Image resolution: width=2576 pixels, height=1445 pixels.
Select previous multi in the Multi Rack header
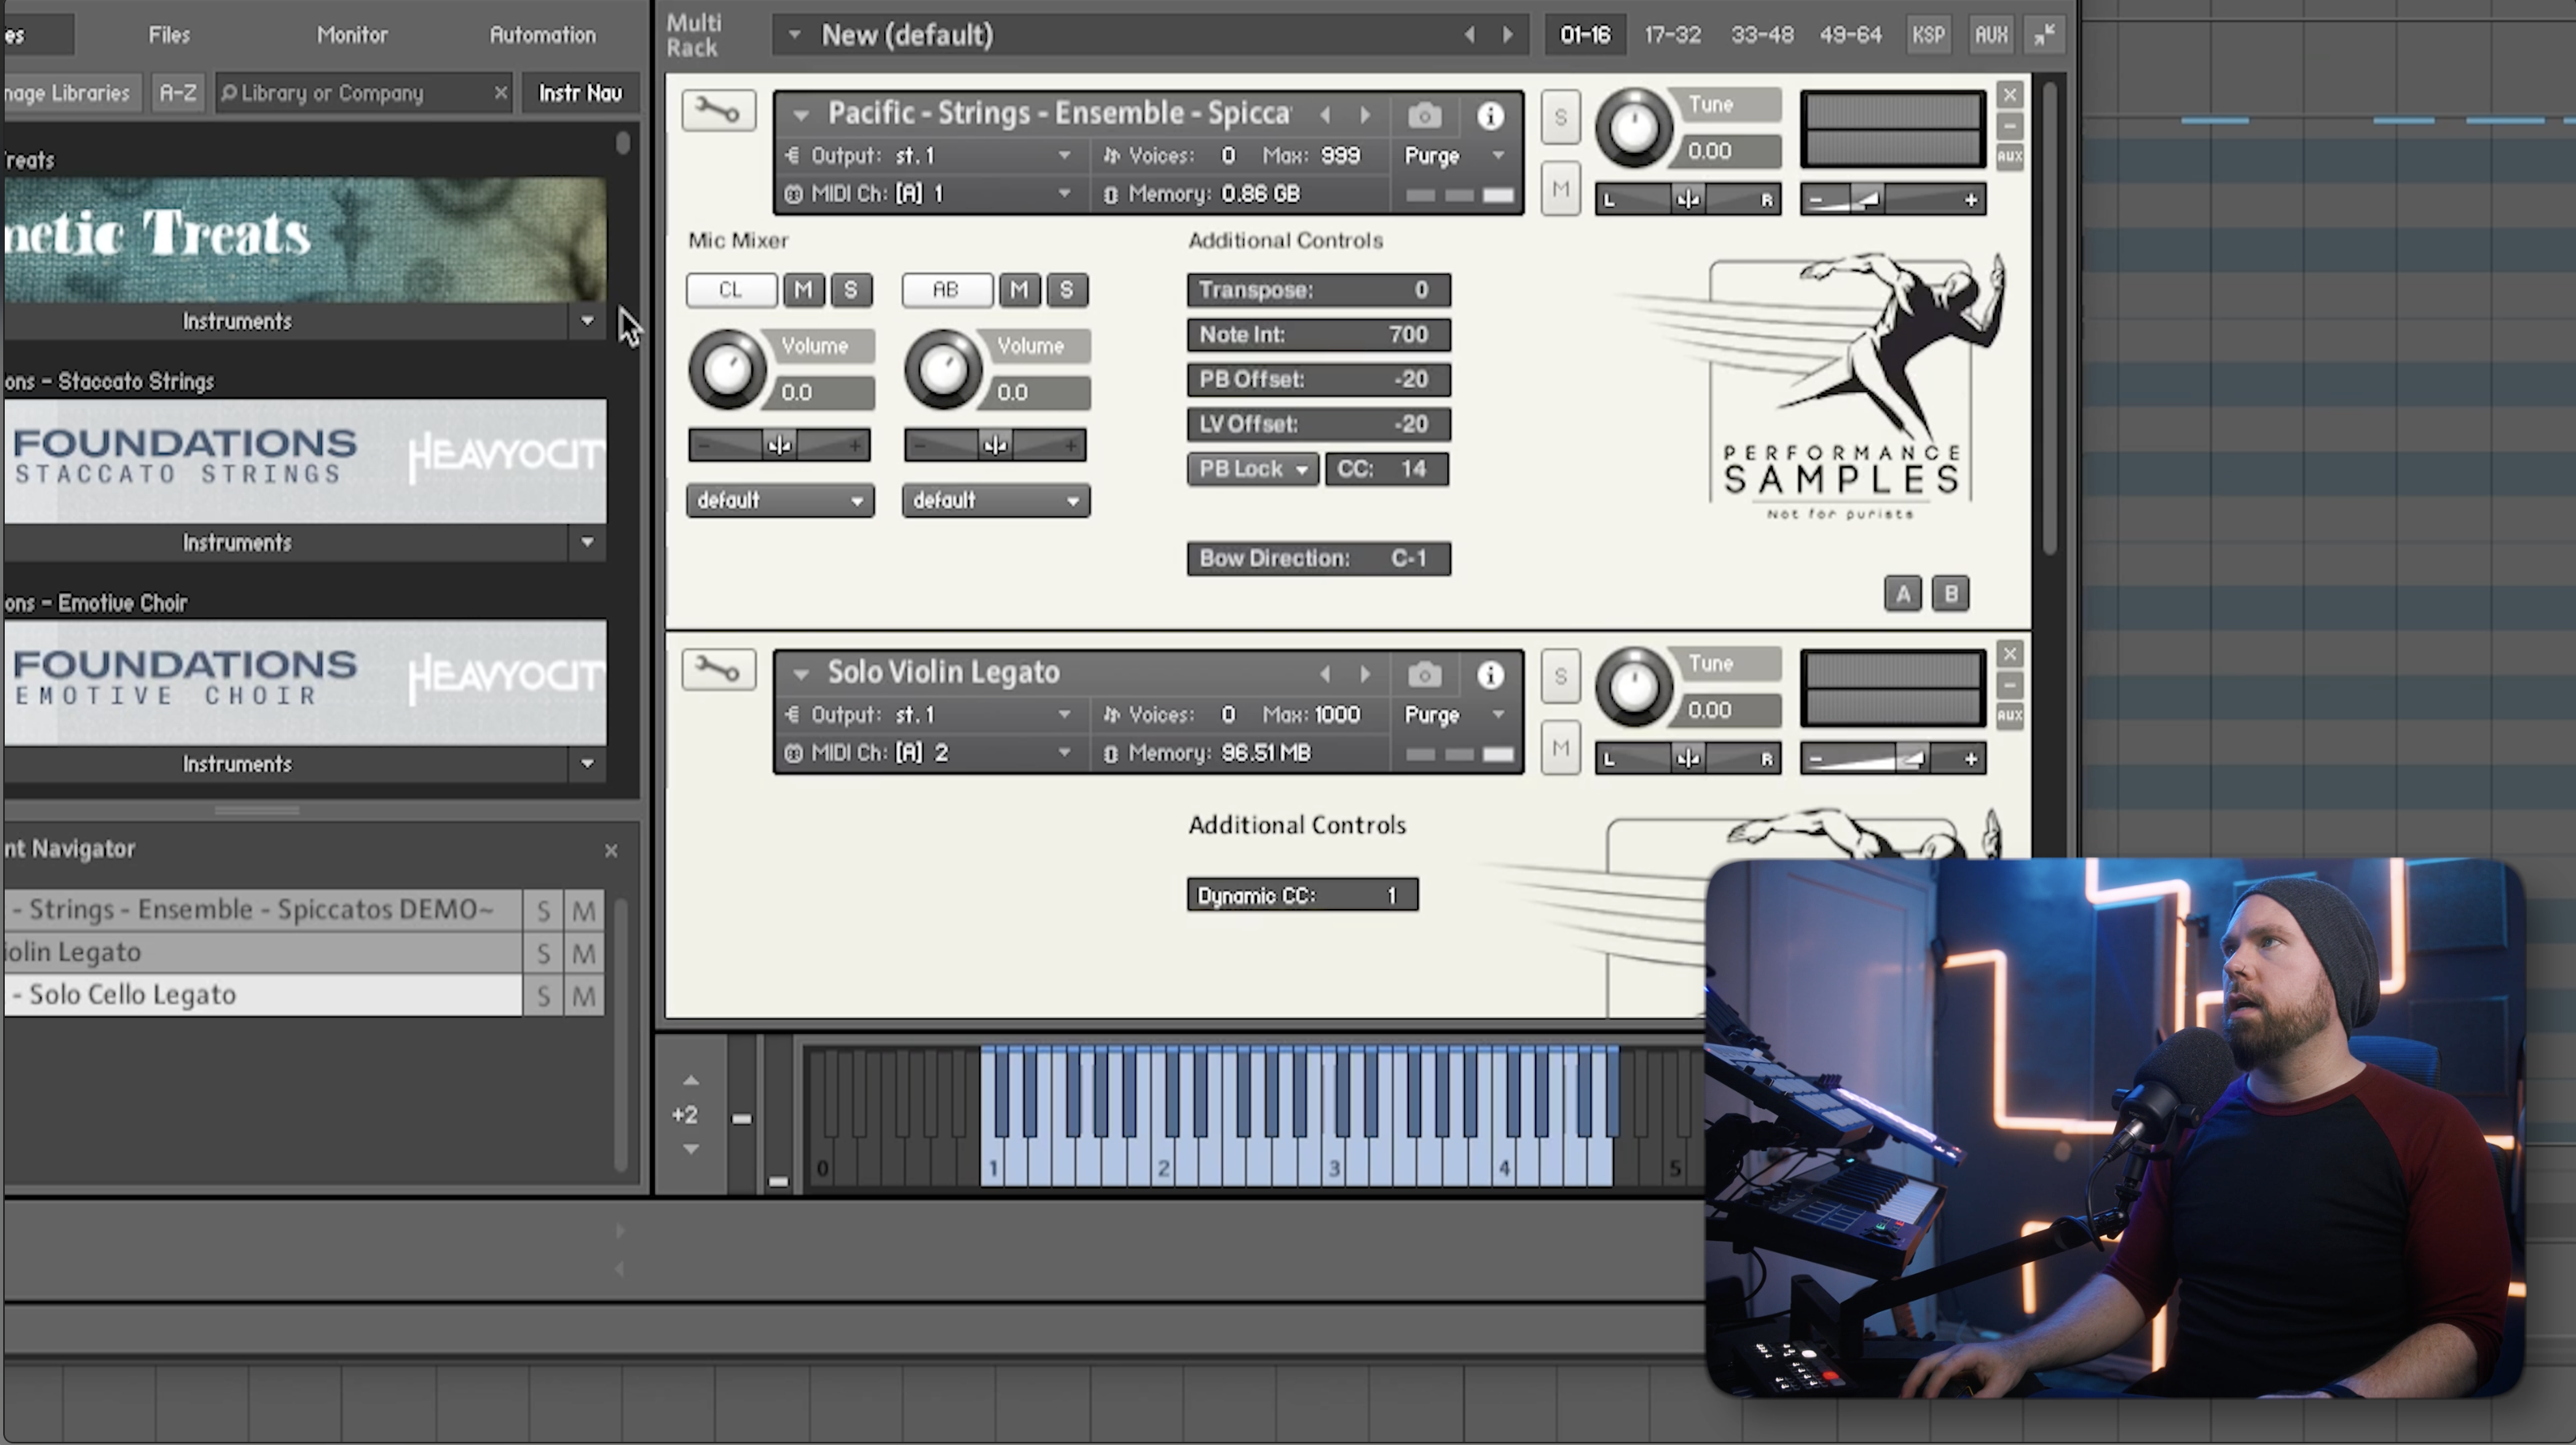1469,35
